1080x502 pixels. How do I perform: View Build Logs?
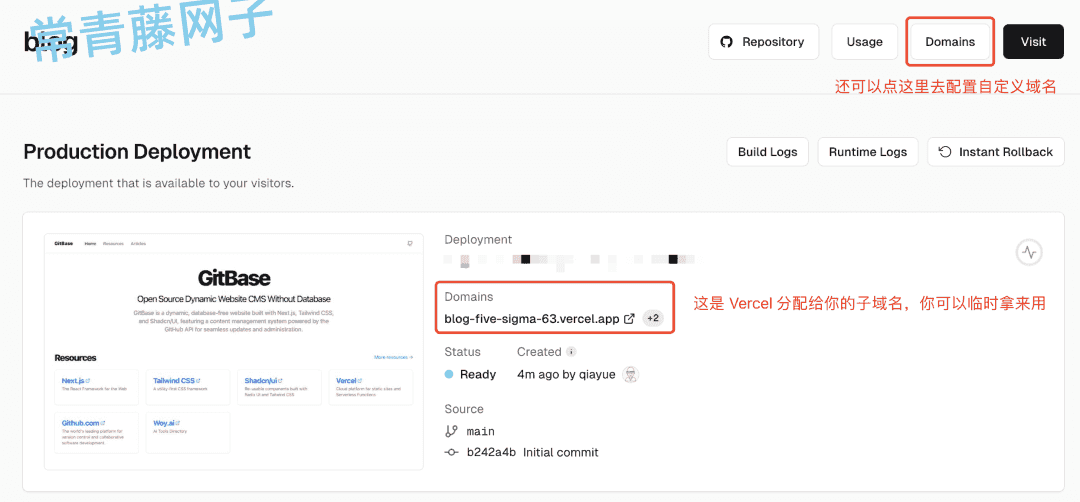click(x=767, y=152)
